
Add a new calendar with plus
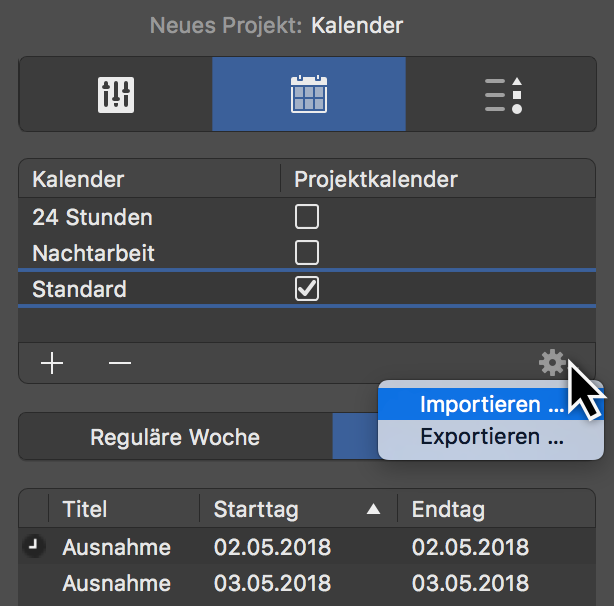click(52, 363)
